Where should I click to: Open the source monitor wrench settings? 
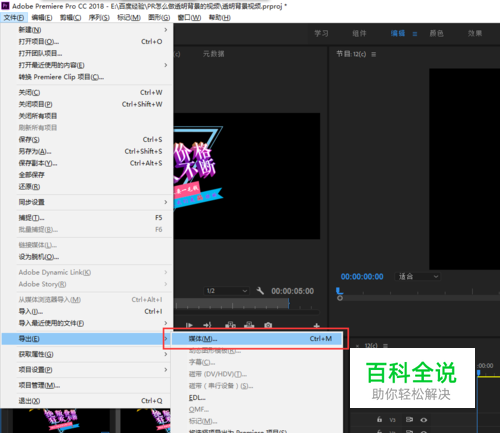(260, 291)
